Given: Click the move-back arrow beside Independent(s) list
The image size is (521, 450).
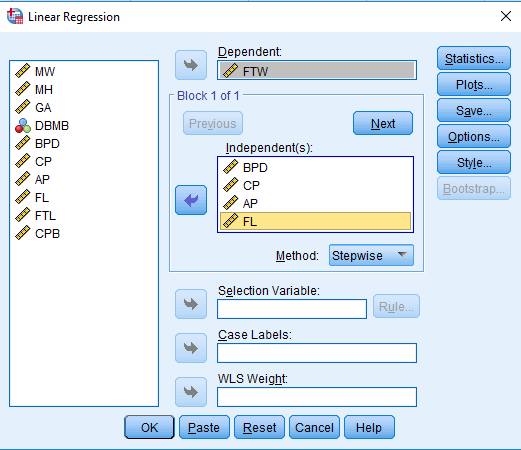Looking at the screenshot, I should pos(191,200).
